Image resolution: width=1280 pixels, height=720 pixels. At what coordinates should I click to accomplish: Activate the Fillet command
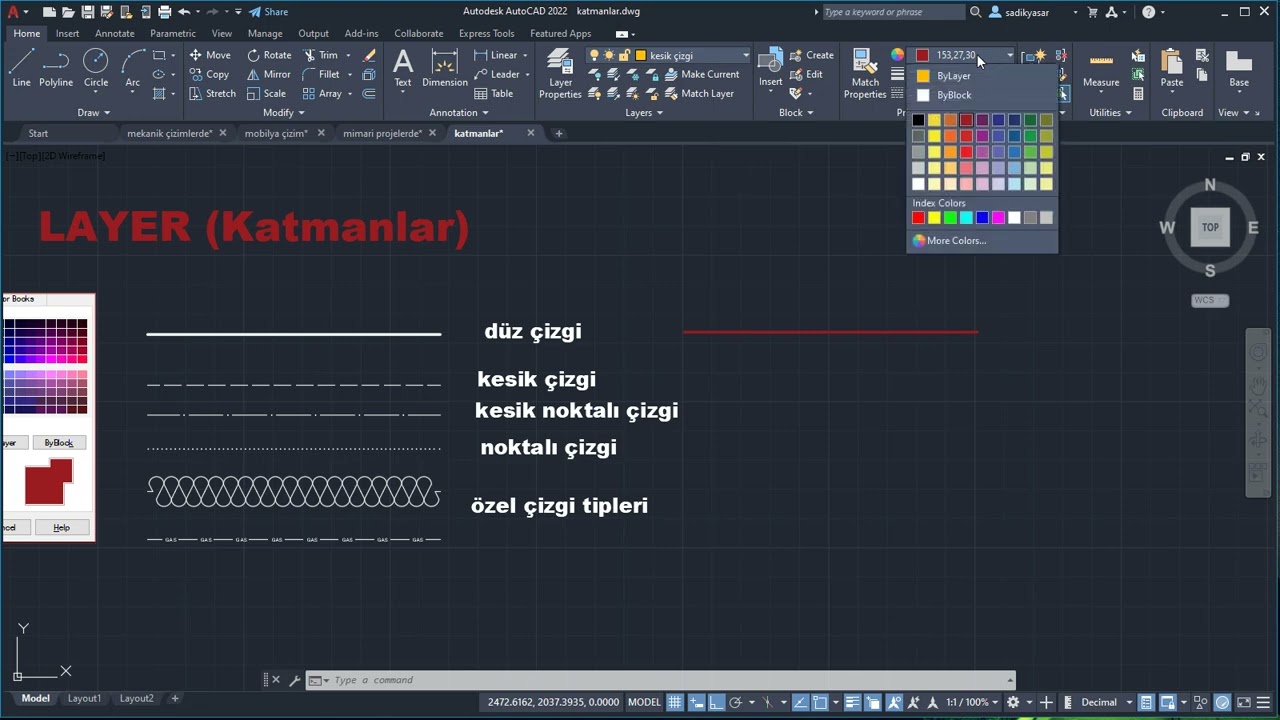click(x=321, y=74)
